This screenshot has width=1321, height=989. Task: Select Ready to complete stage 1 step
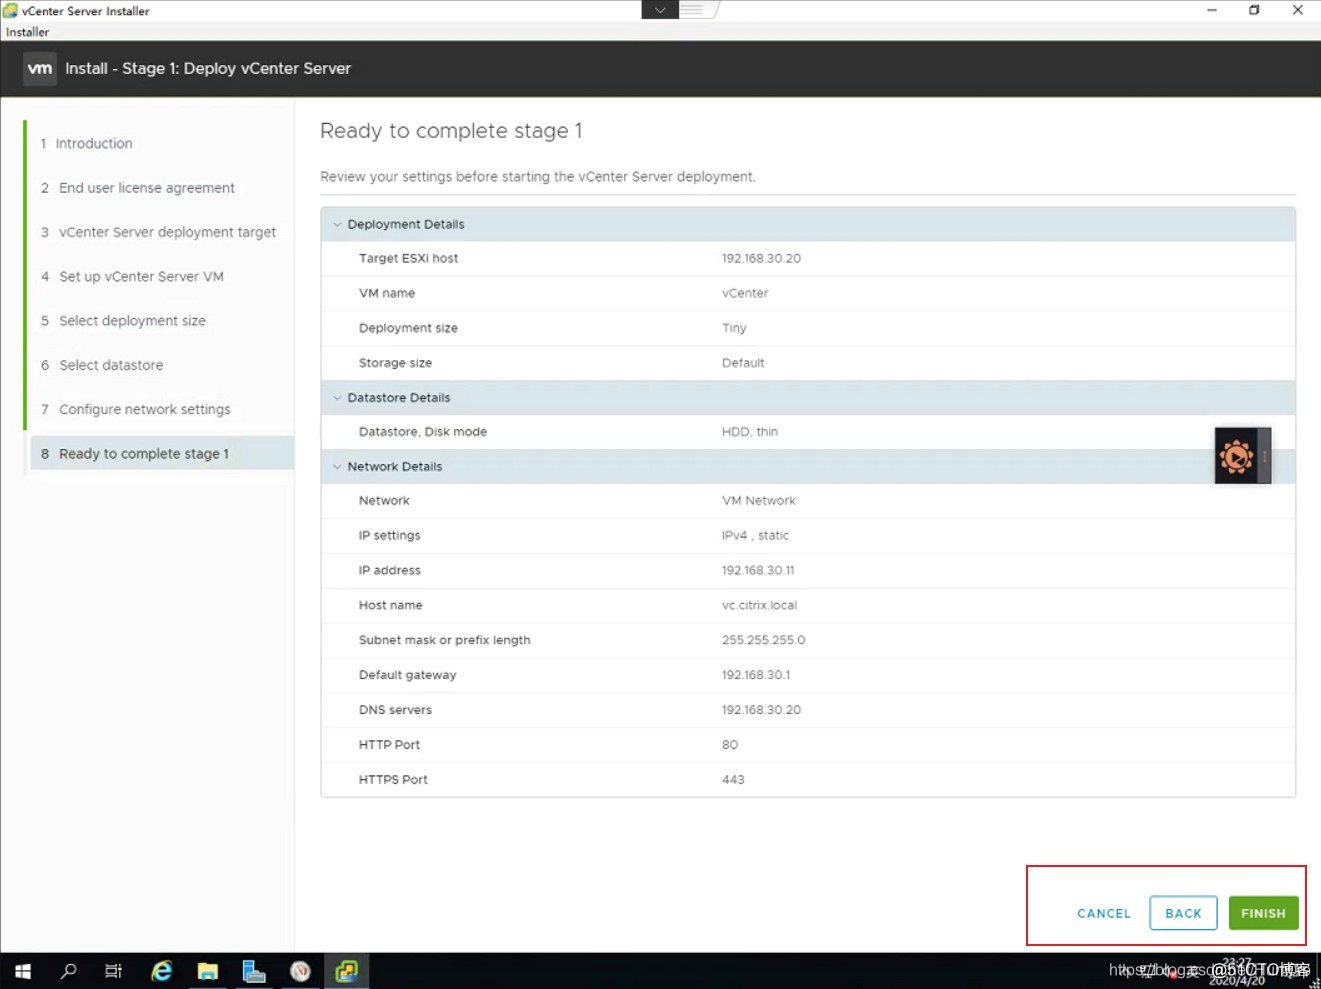click(162, 453)
